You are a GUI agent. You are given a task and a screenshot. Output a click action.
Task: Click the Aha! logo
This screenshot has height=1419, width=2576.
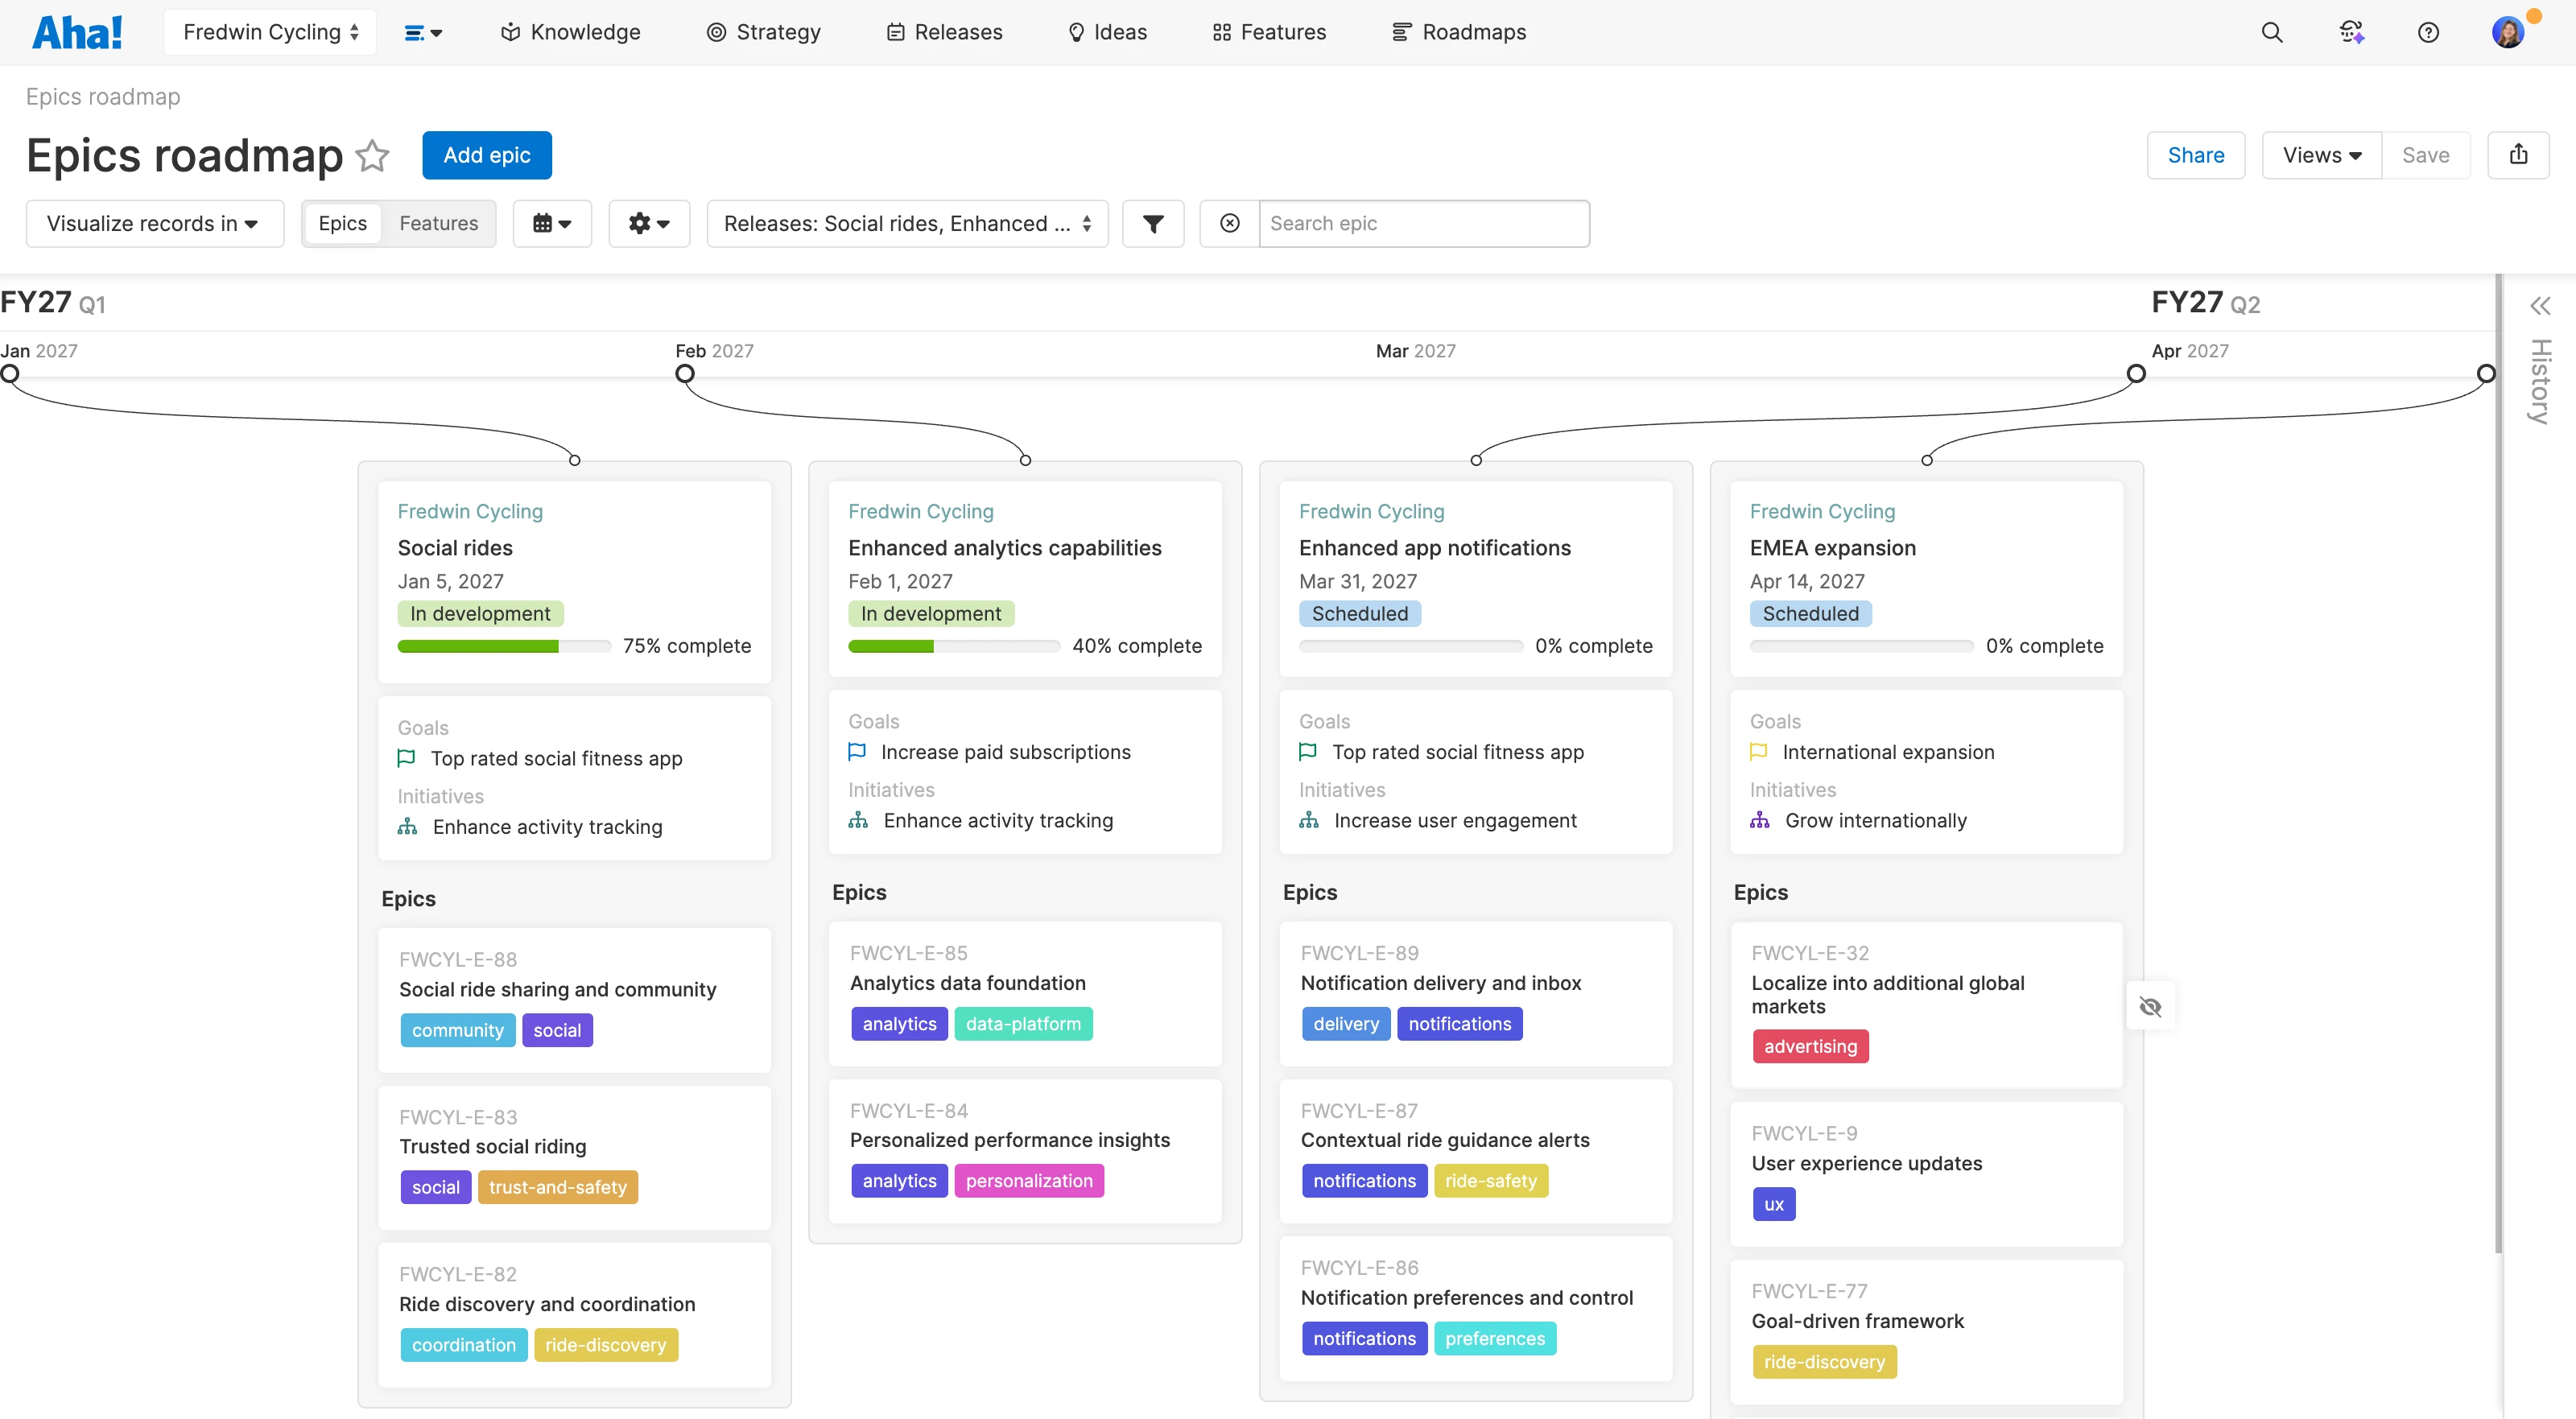[x=77, y=32]
